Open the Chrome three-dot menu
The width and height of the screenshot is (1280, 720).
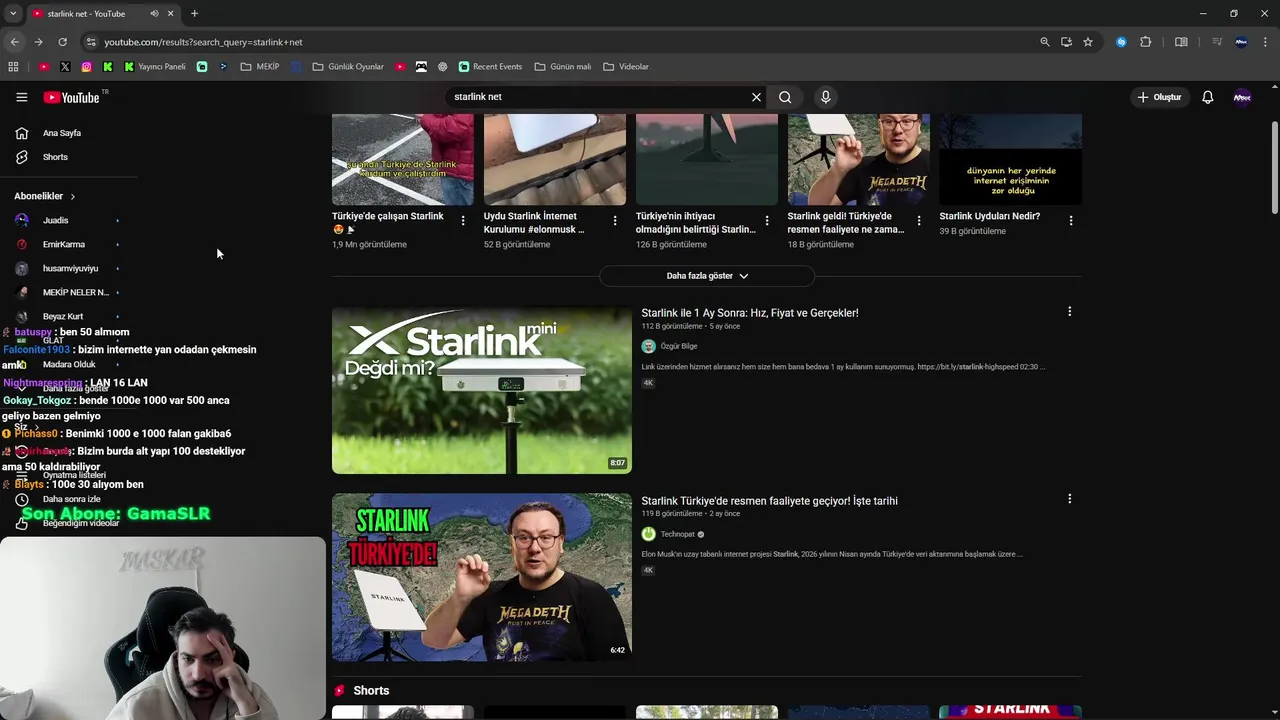pyautogui.click(x=1266, y=42)
